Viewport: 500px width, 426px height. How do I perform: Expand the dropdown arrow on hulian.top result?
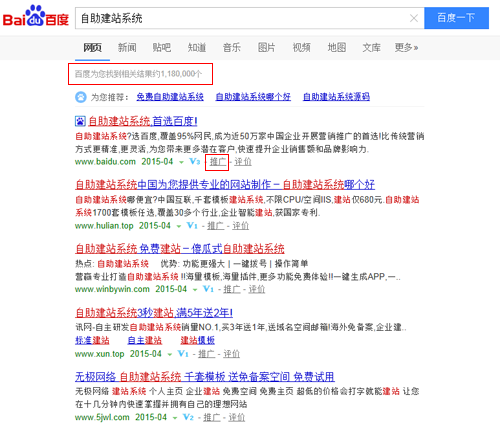pyautogui.click(x=179, y=226)
